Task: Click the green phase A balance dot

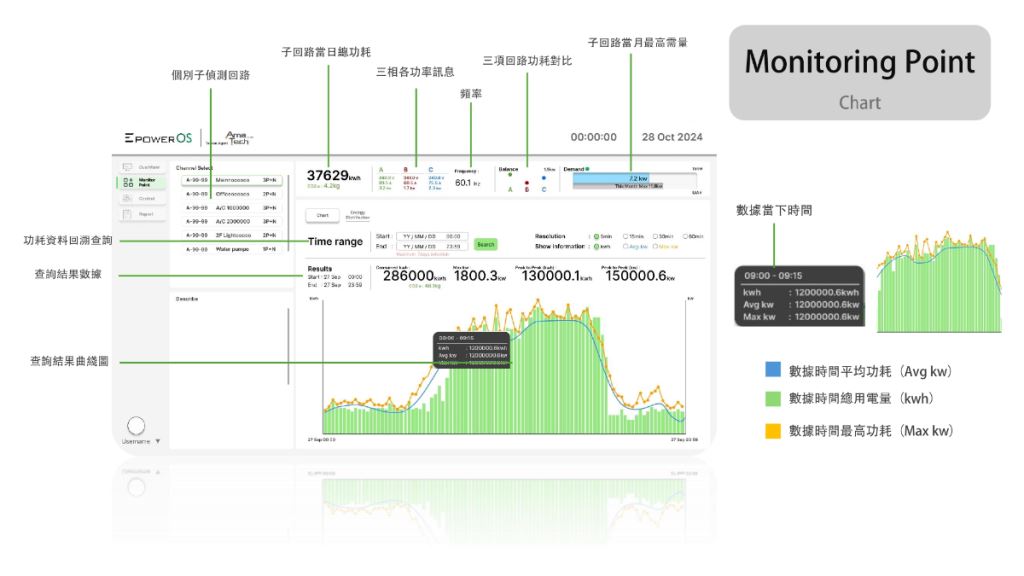Action: (x=510, y=175)
